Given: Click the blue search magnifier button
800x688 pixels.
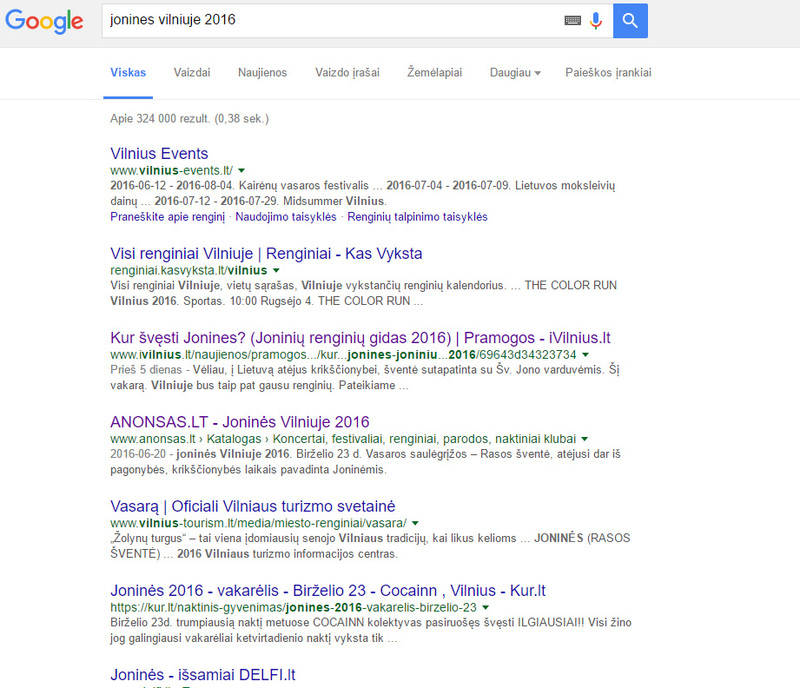Looking at the screenshot, I should [x=630, y=20].
